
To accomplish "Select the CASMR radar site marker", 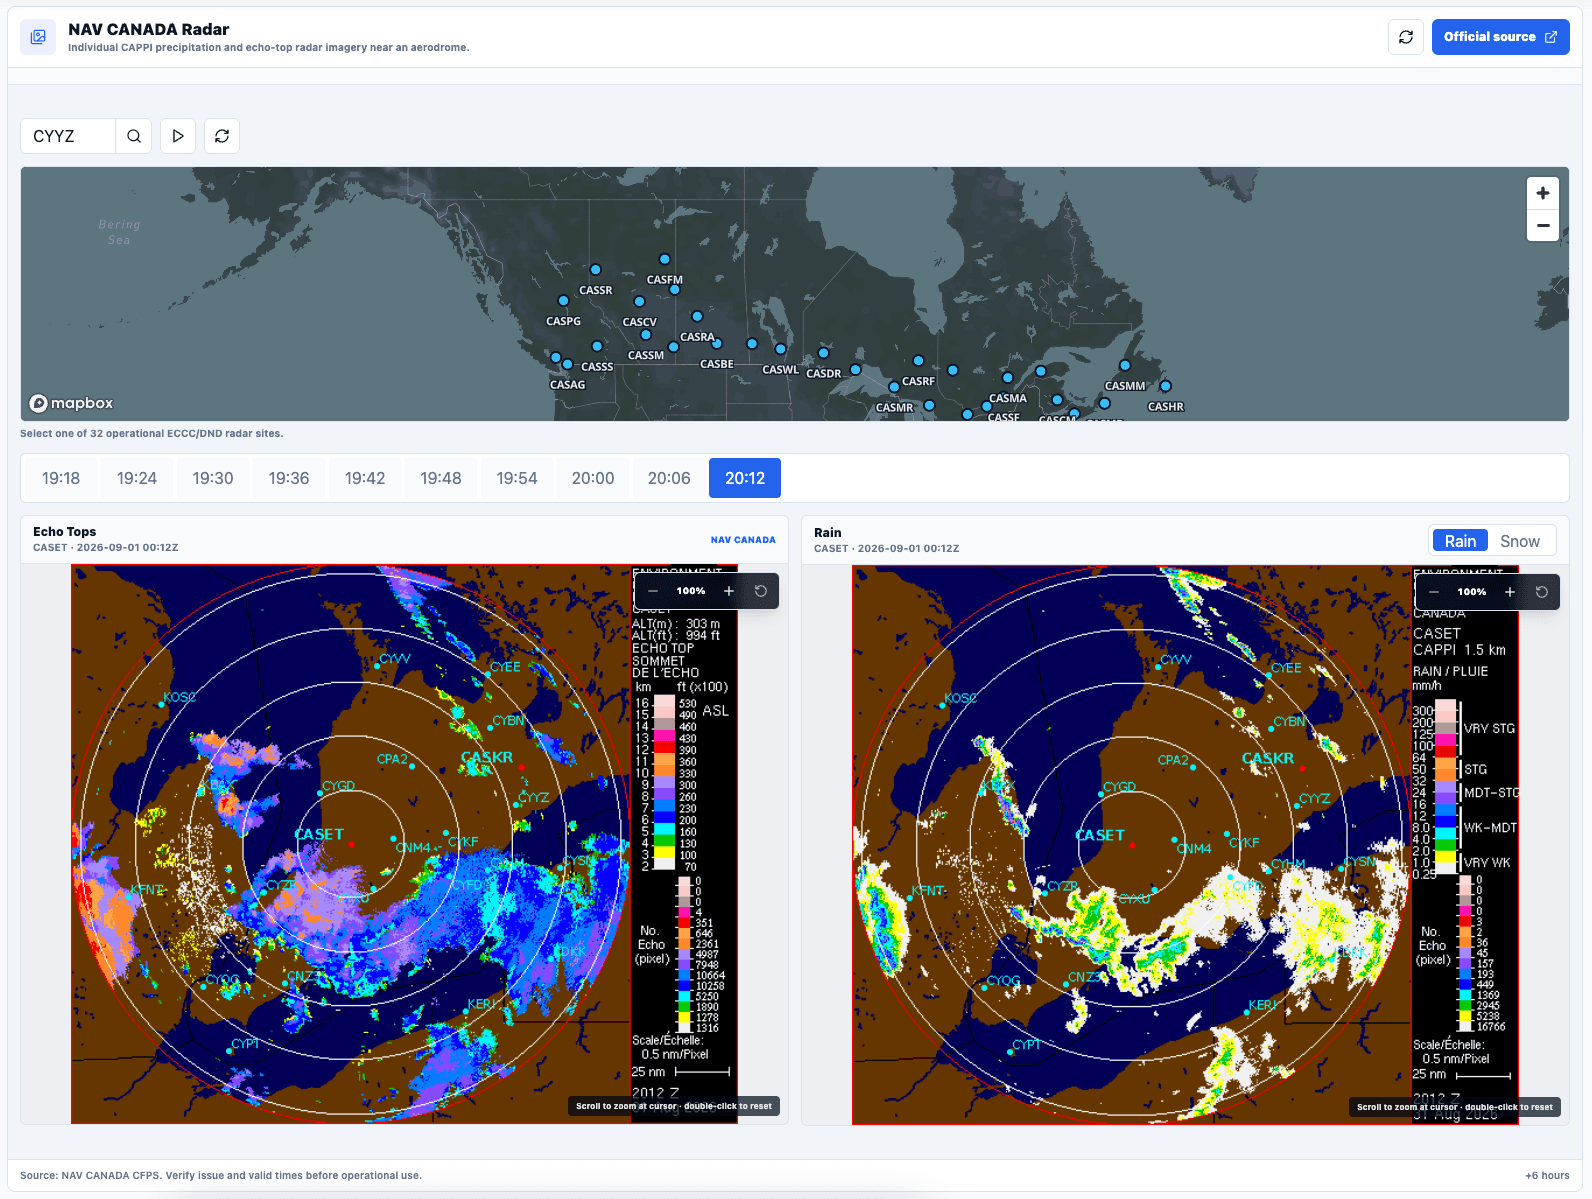I will [x=894, y=387].
